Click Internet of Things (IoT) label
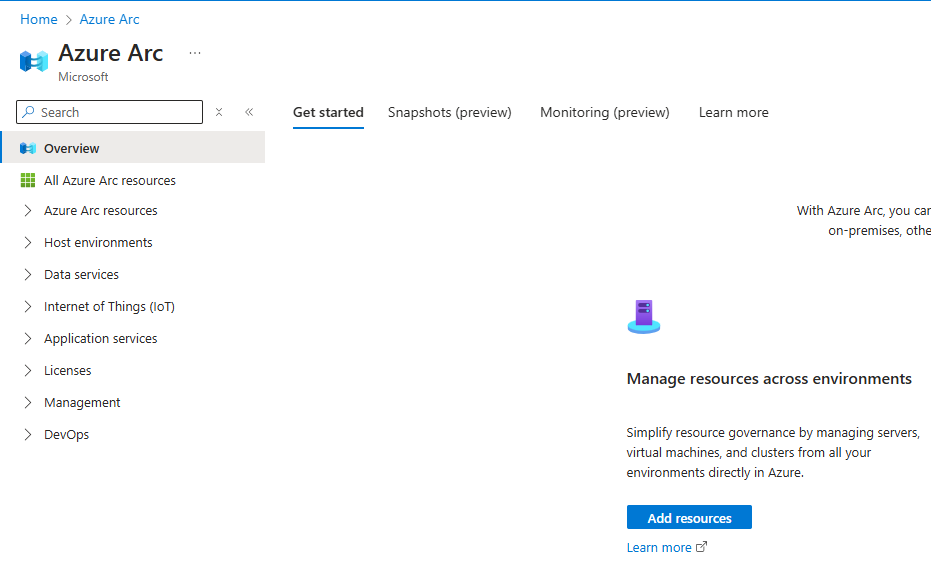The height and width of the screenshot is (583, 931). [x=109, y=307]
